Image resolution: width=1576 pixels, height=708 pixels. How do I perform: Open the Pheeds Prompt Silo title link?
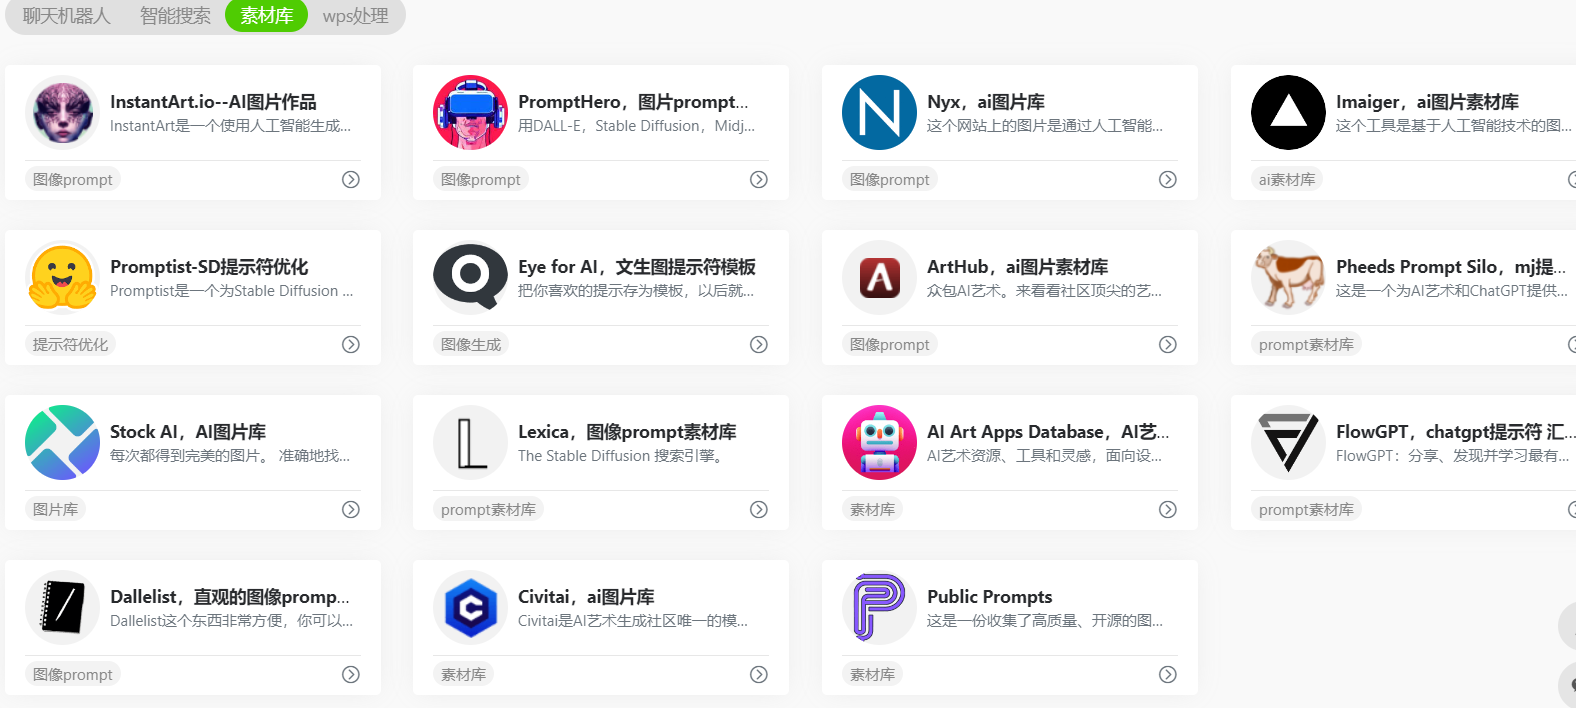tap(1451, 267)
